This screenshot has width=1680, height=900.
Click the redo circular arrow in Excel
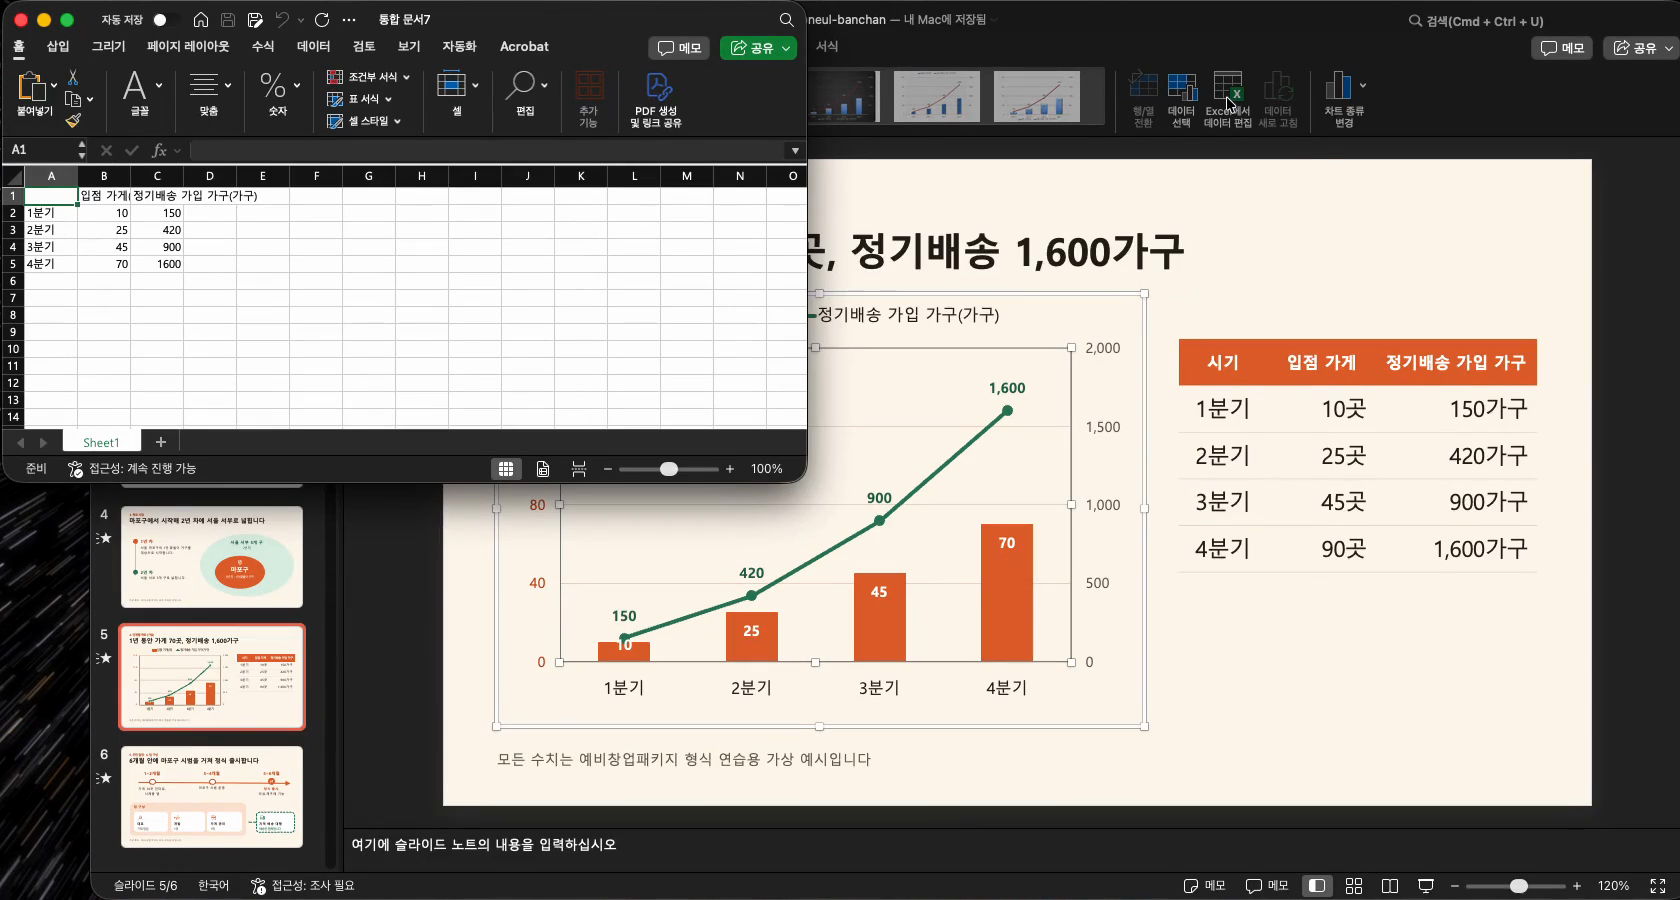322,20
